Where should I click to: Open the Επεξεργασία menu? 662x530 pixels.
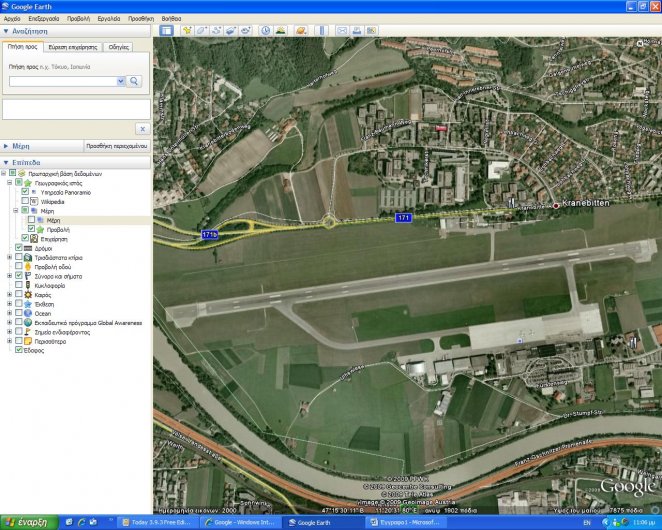(x=43, y=19)
